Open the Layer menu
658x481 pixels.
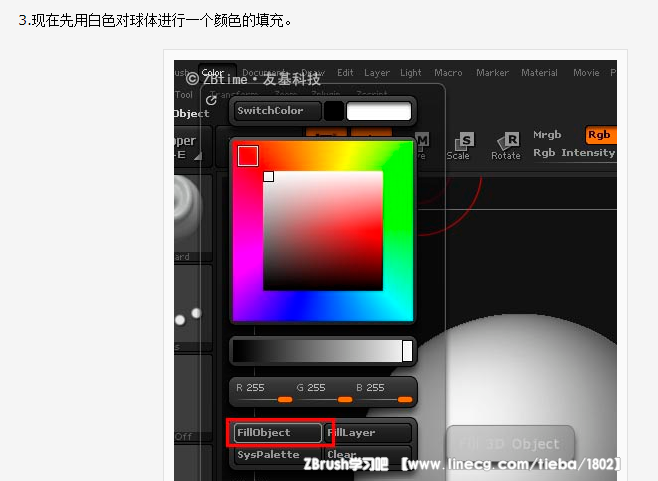pyautogui.click(x=377, y=73)
